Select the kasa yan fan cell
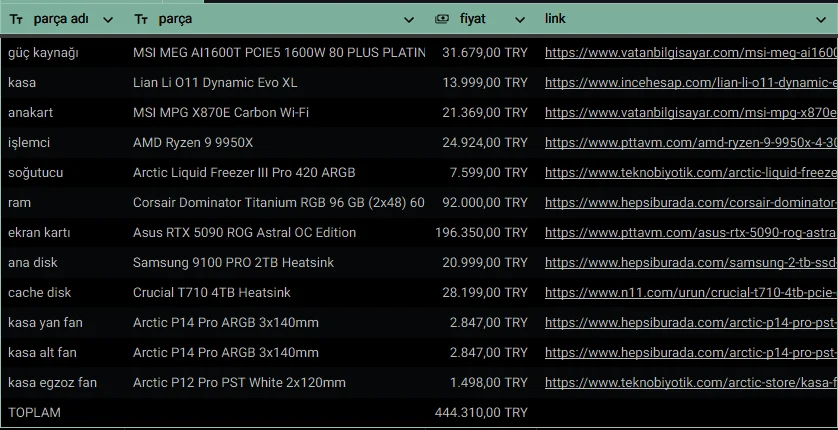838x430 pixels. tap(64, 323)
